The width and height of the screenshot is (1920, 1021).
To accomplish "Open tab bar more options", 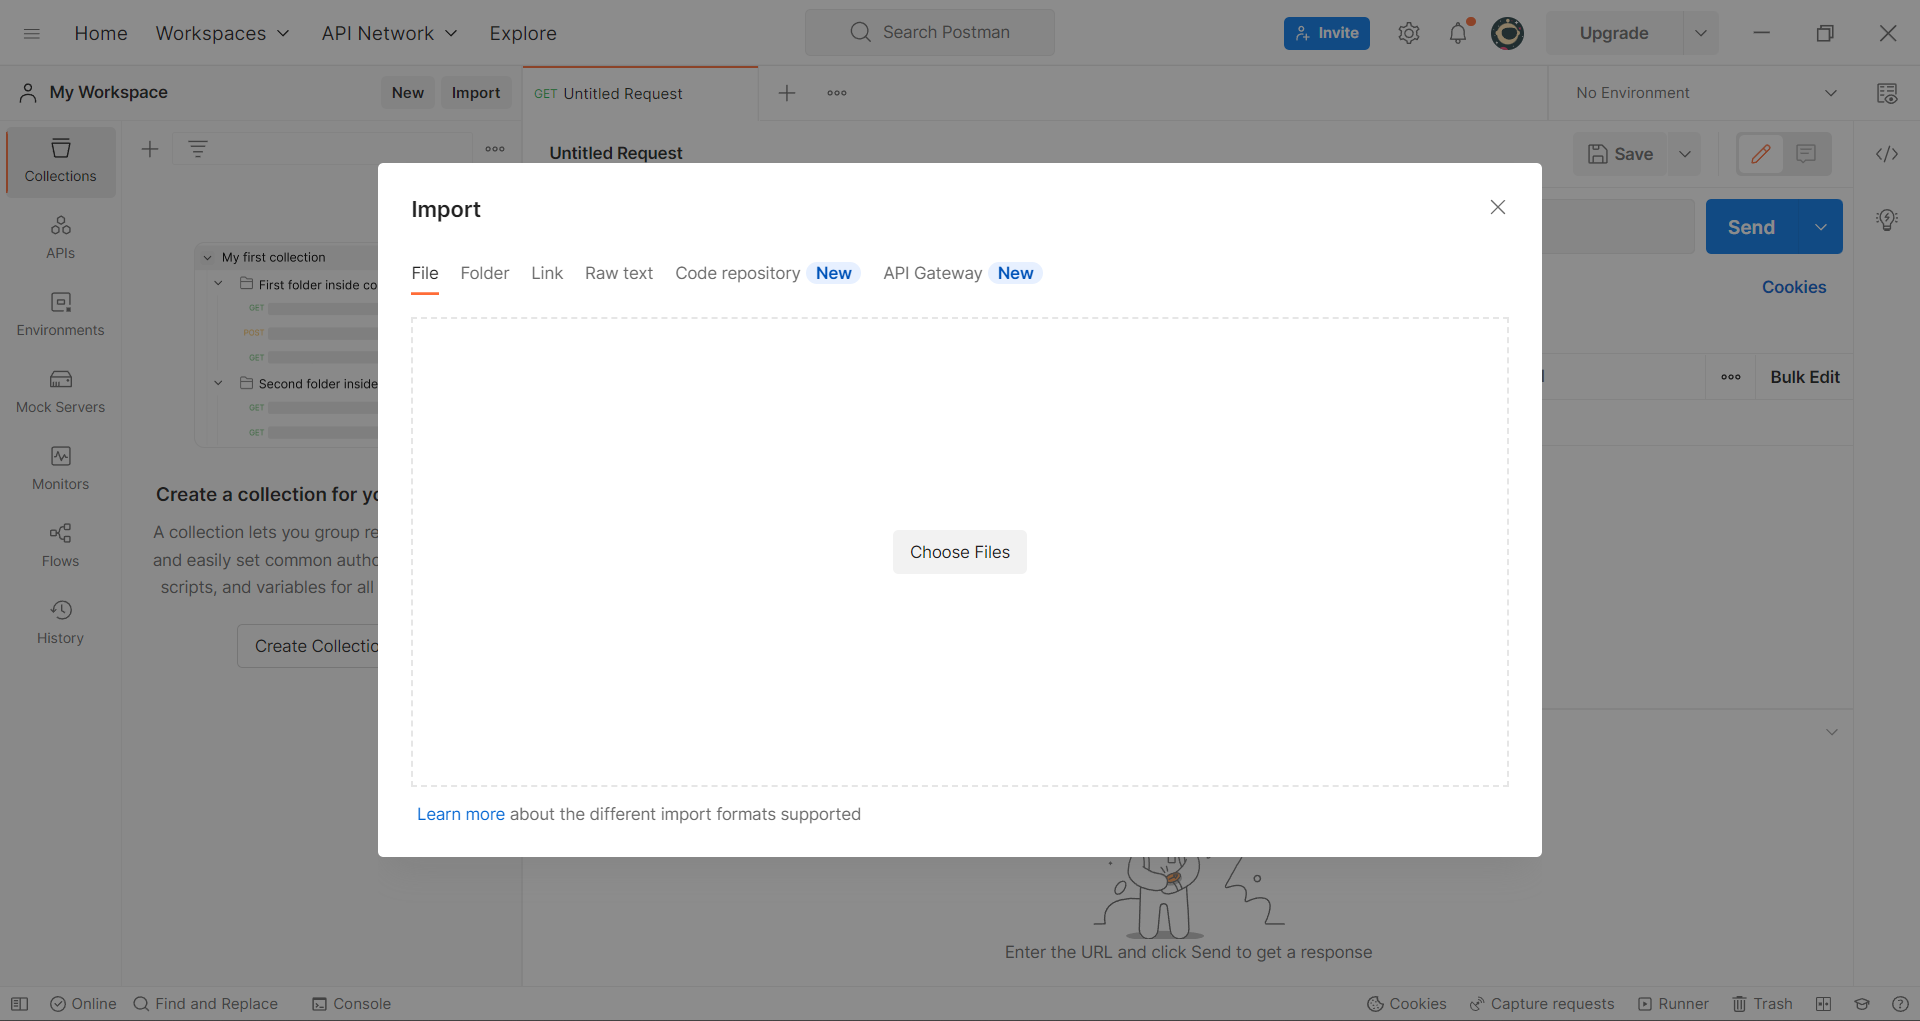I will click(837, 93).
